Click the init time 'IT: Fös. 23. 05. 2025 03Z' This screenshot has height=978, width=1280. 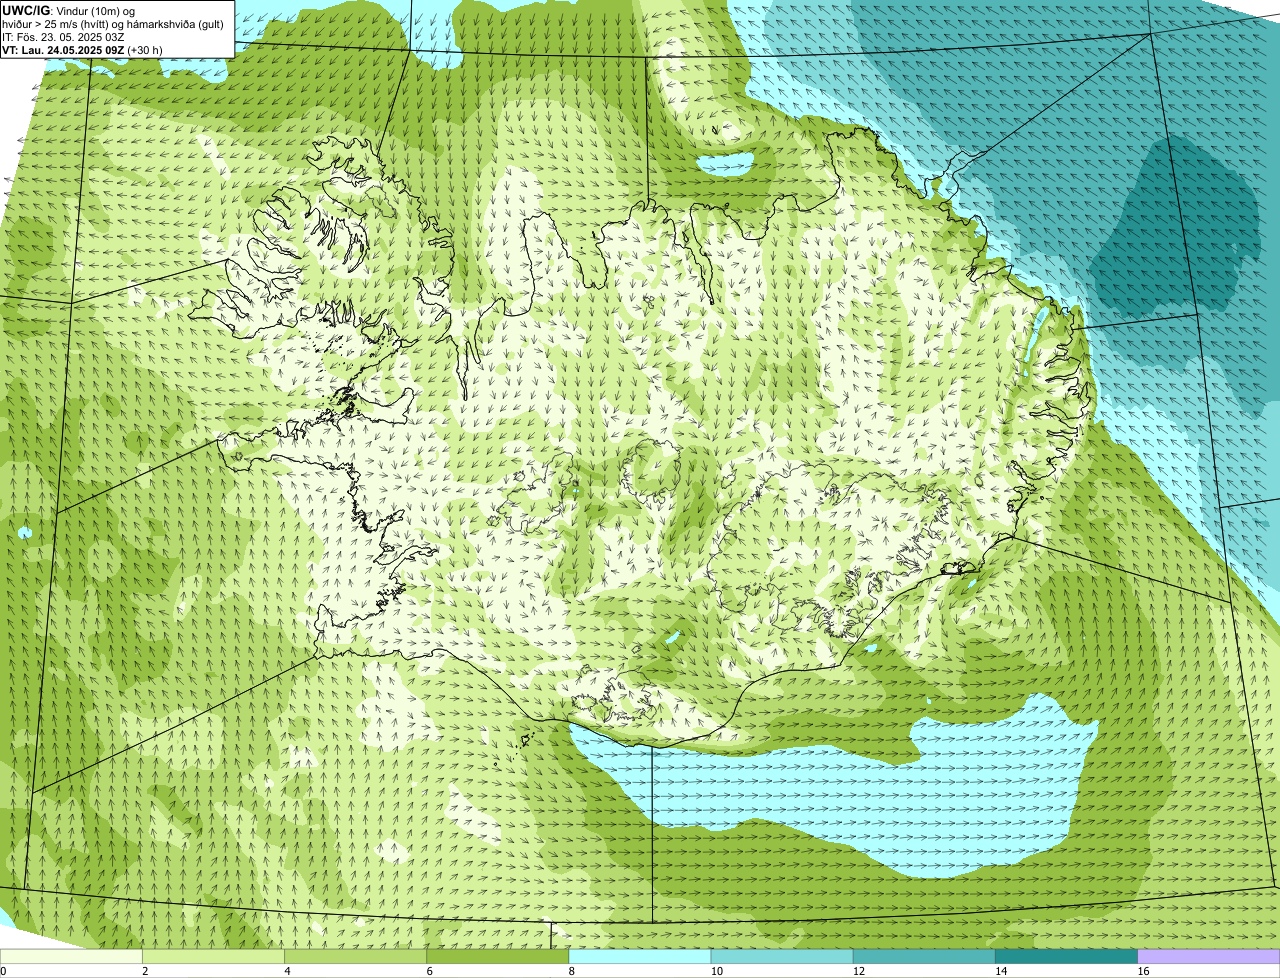click(x=63, y=37)
